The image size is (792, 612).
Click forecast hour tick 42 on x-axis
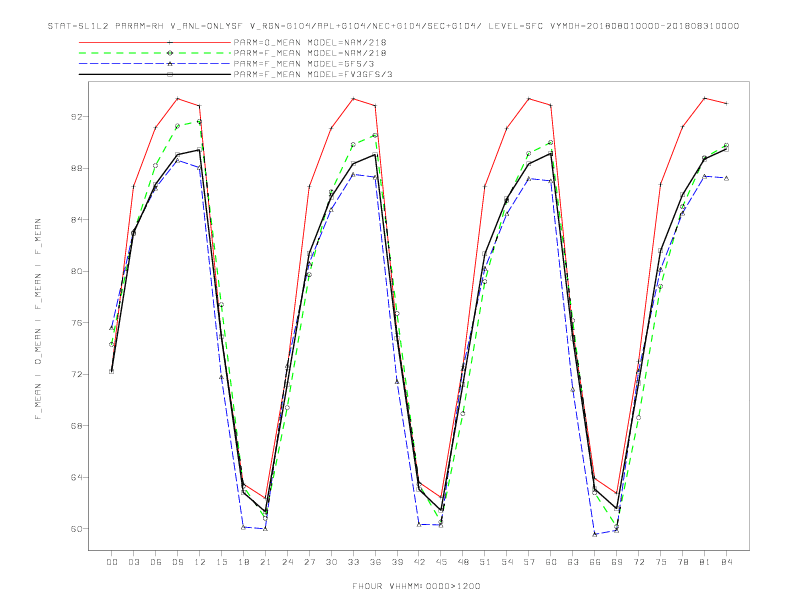tap(419, 562)
